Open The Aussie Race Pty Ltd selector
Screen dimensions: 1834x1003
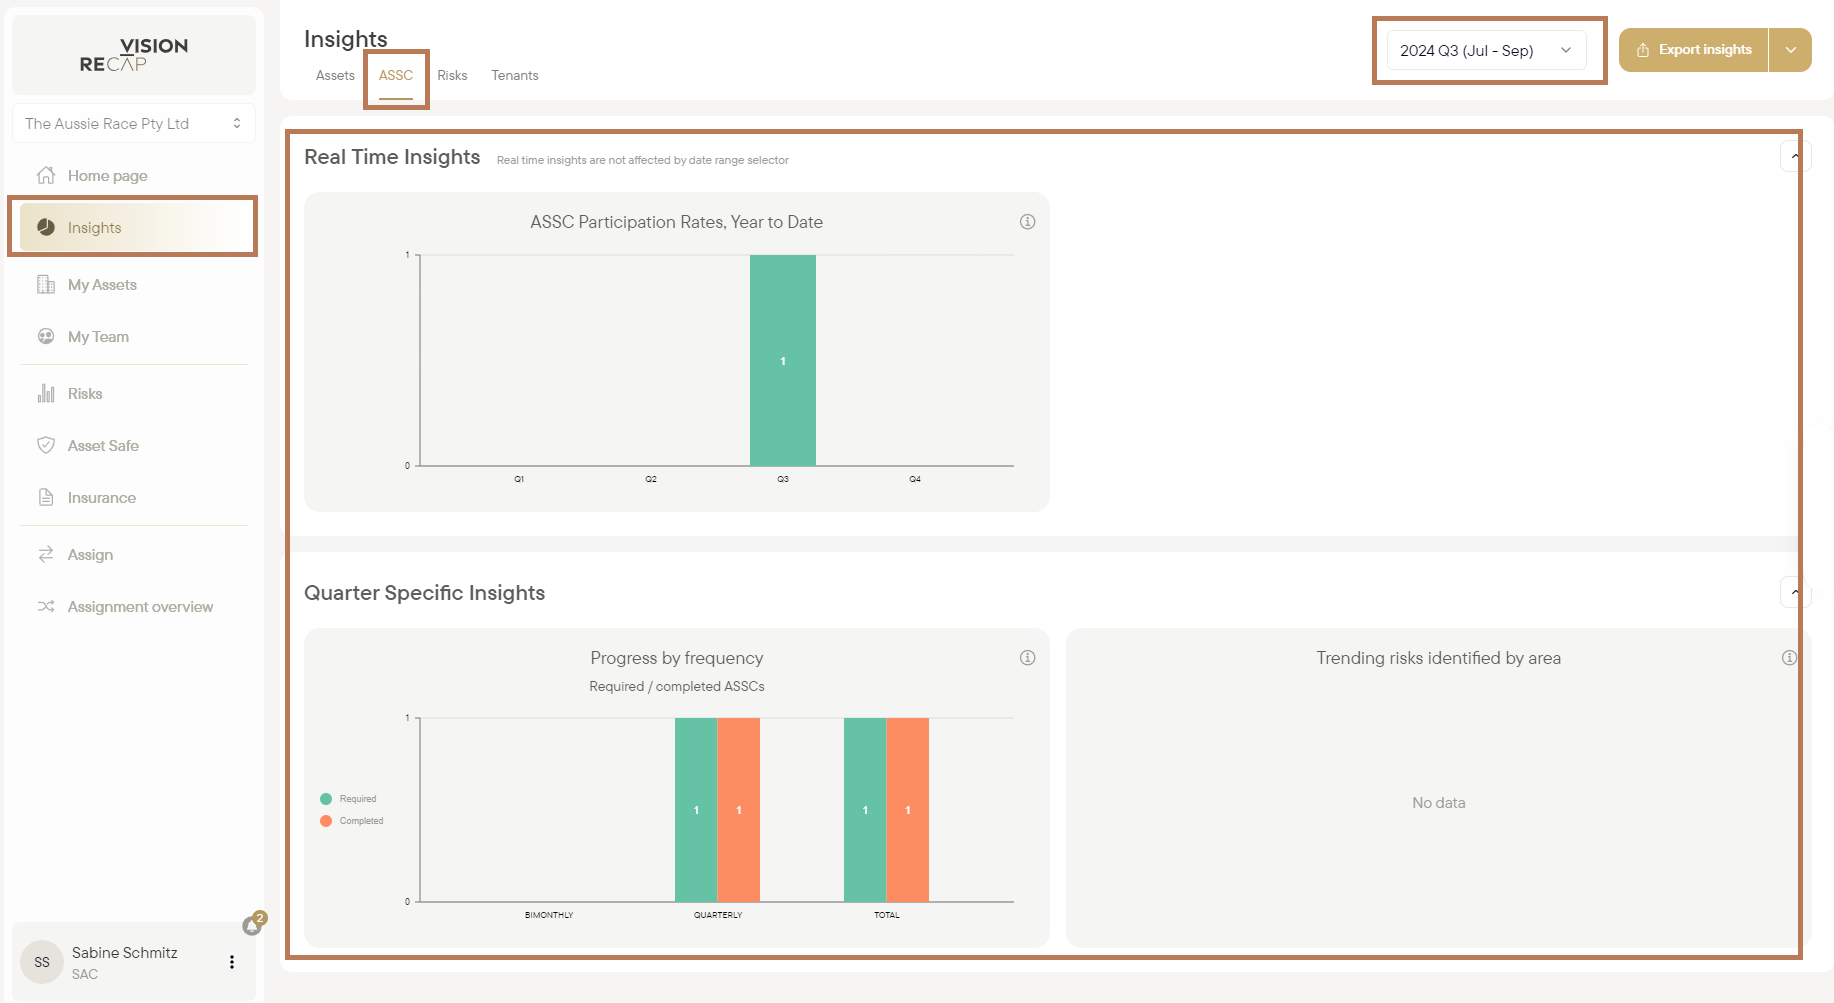point(133,123)
